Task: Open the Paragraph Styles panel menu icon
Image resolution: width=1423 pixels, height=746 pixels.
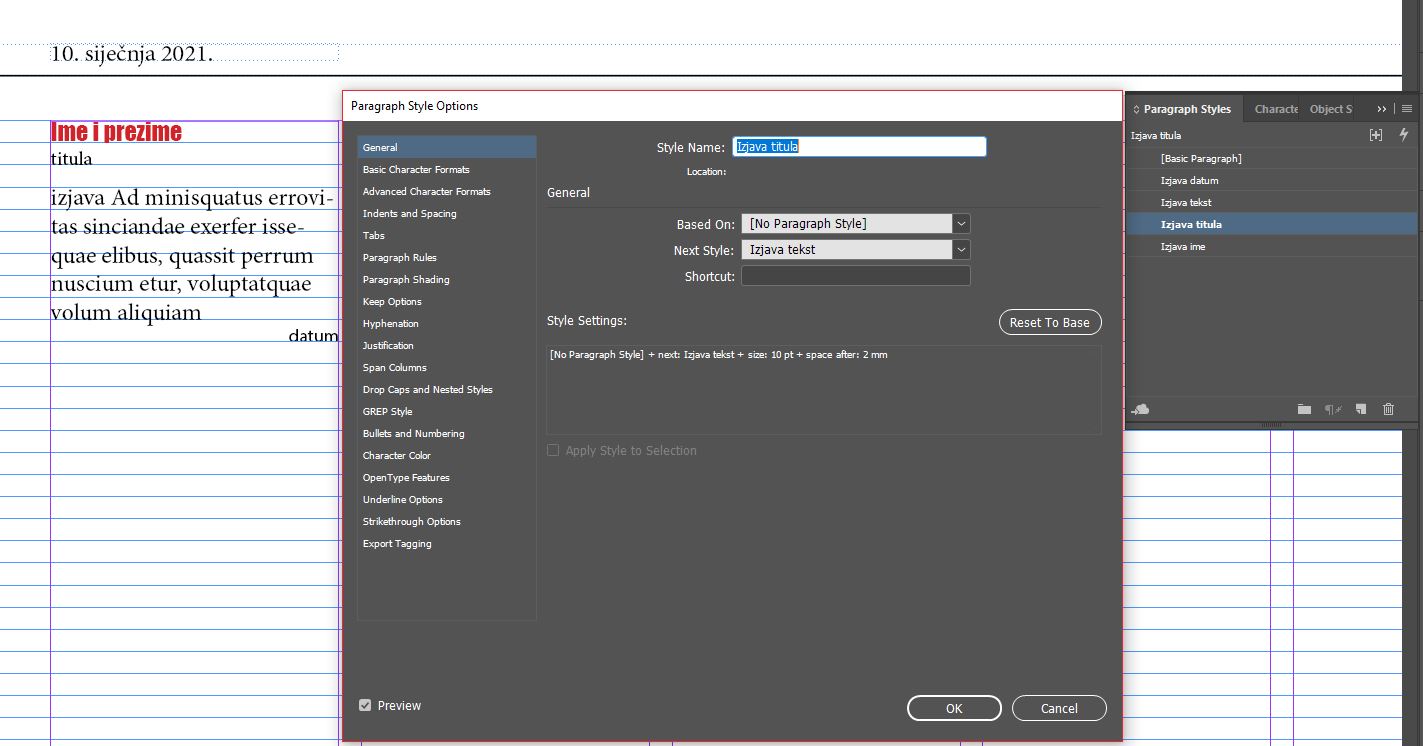Action: click(1407, 109)
